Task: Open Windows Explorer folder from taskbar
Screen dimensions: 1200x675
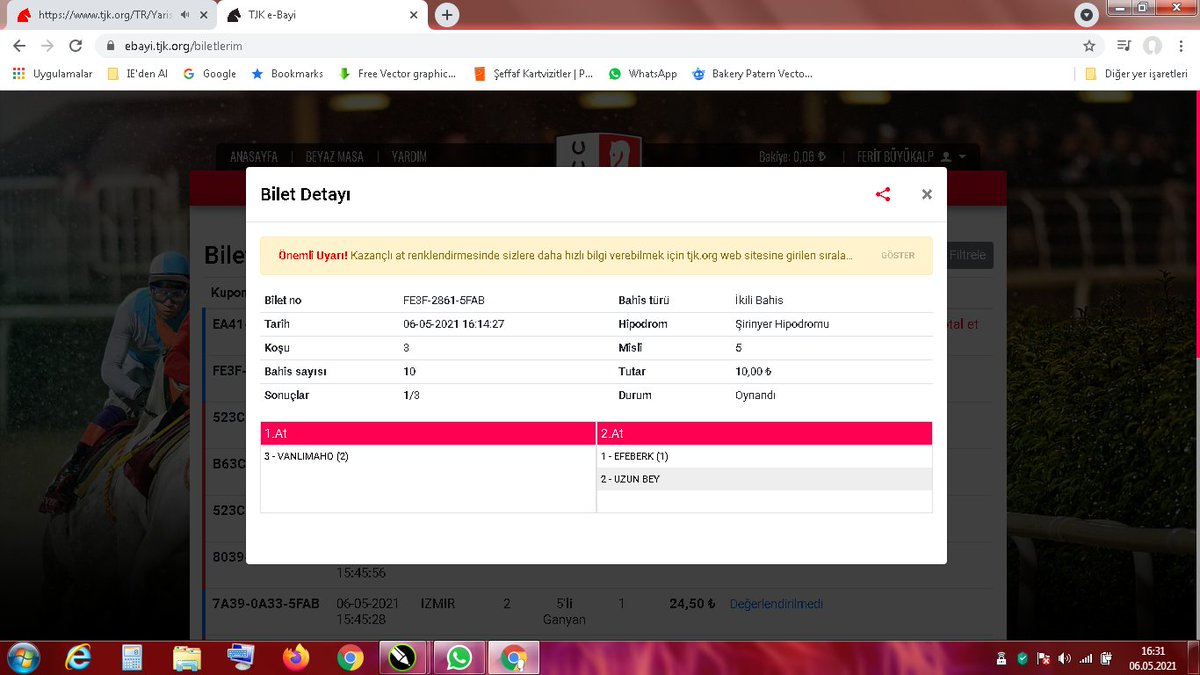Action: pos(186,658)
